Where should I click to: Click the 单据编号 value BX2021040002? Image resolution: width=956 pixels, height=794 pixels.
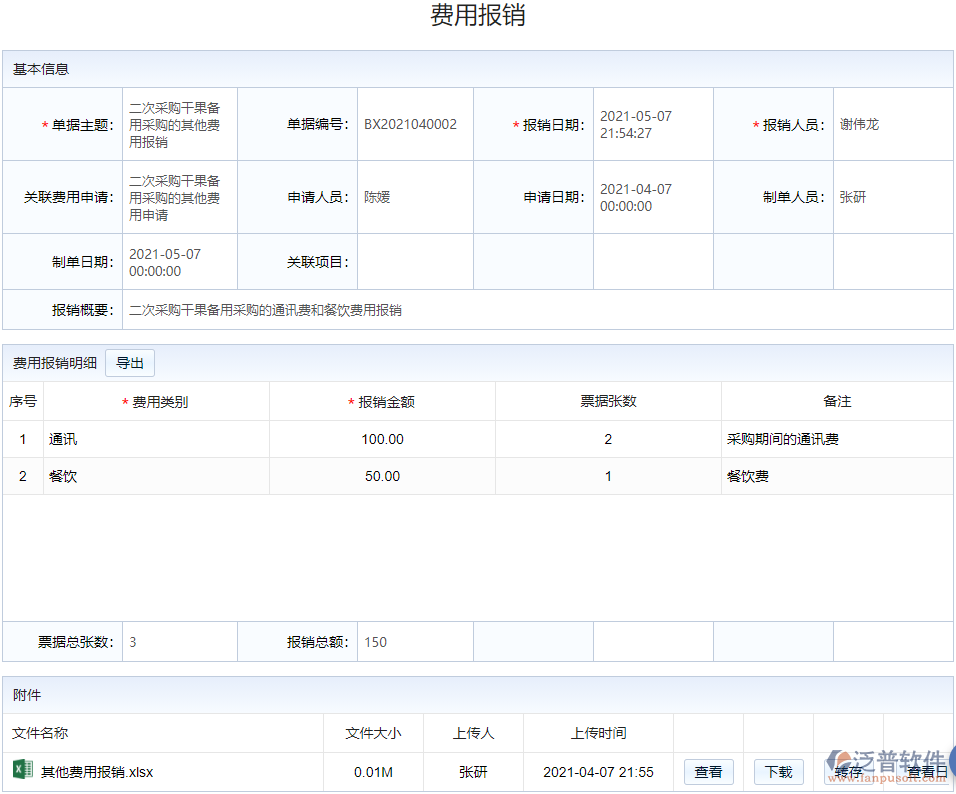click(414, 124)
